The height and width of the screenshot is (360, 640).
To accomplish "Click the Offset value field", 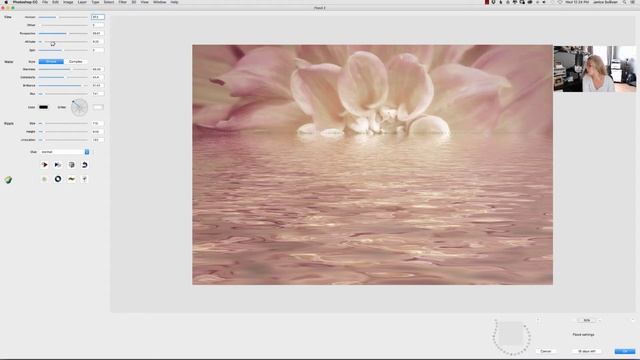I will [x=98, y=25].
